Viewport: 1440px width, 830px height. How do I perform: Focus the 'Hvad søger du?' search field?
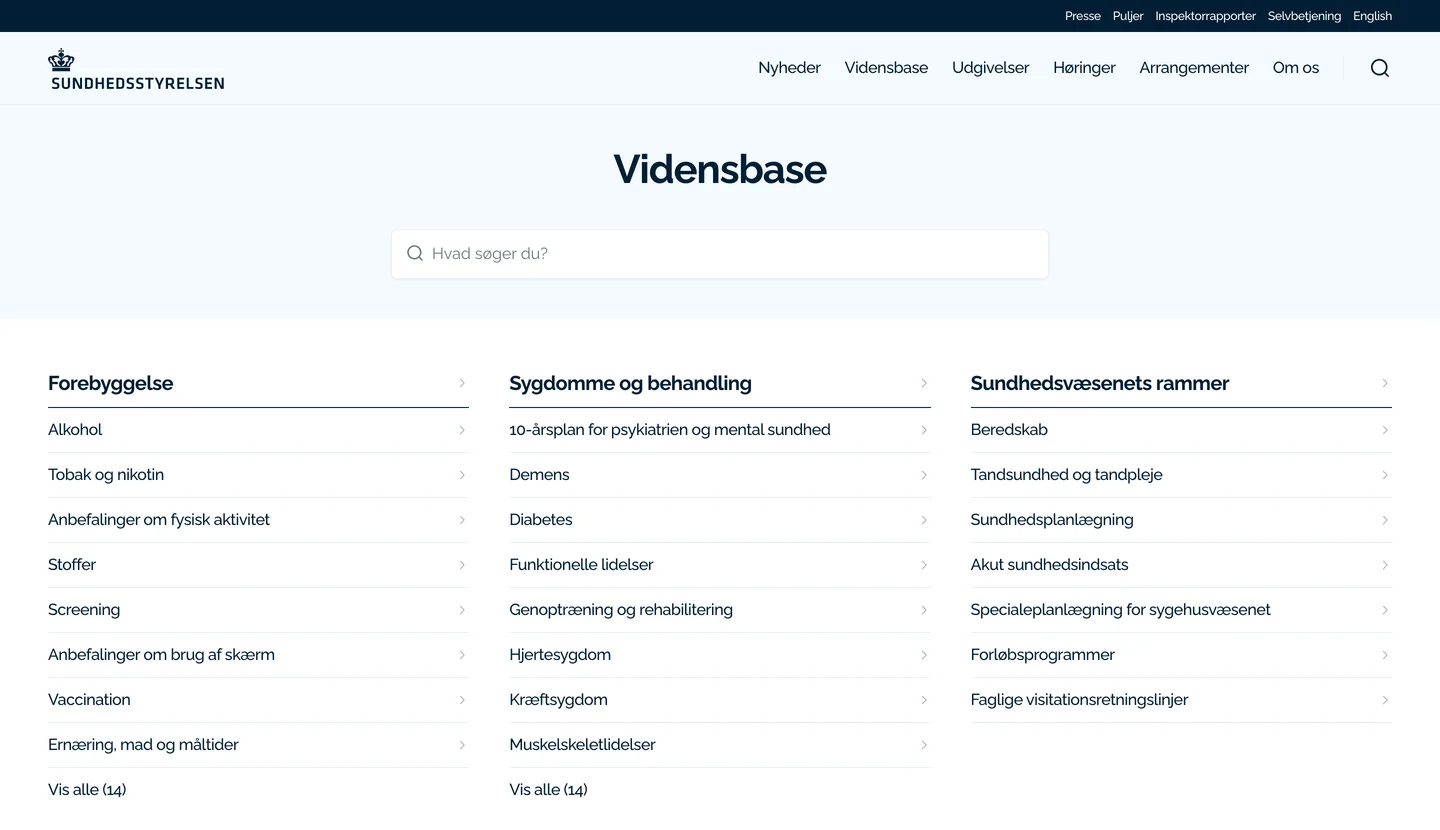720,254
